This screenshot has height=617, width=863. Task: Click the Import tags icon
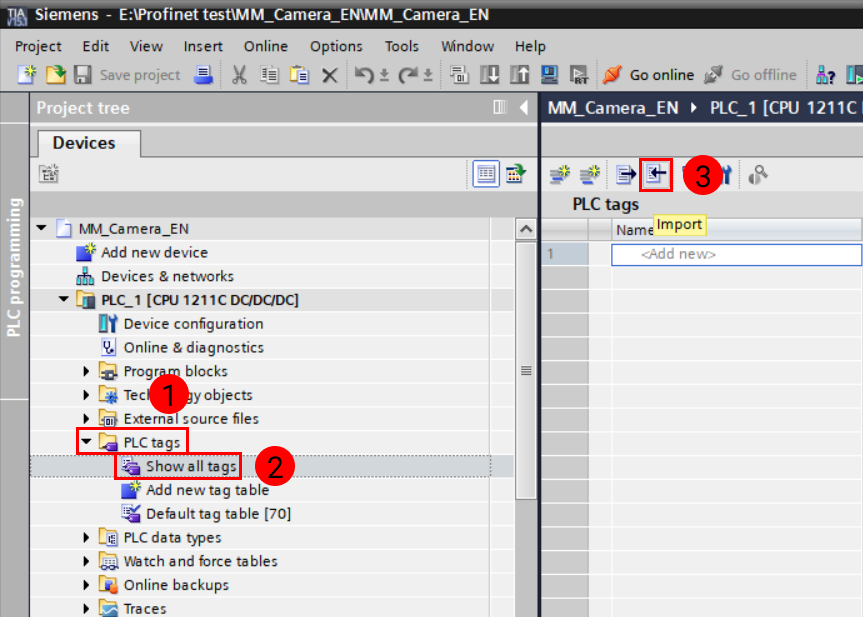[x=656, y=174]
